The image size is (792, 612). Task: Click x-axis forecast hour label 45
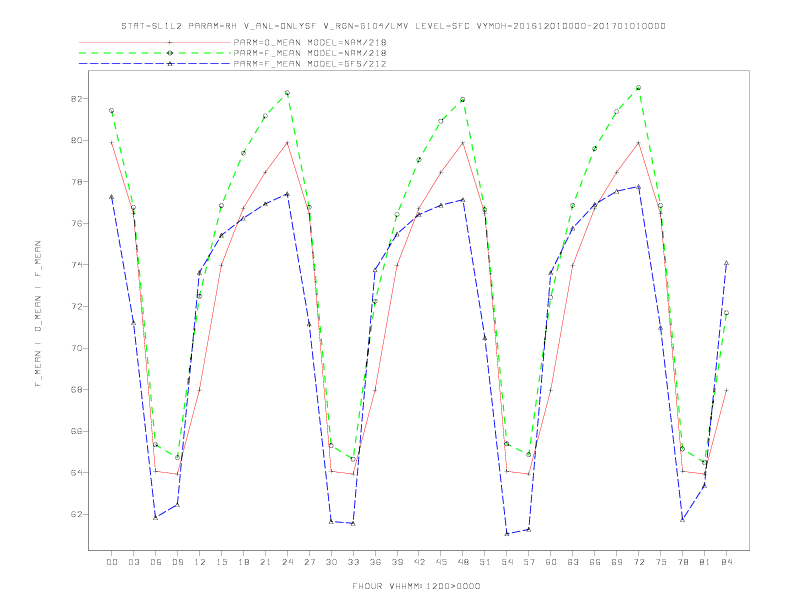tap(441, 562)
